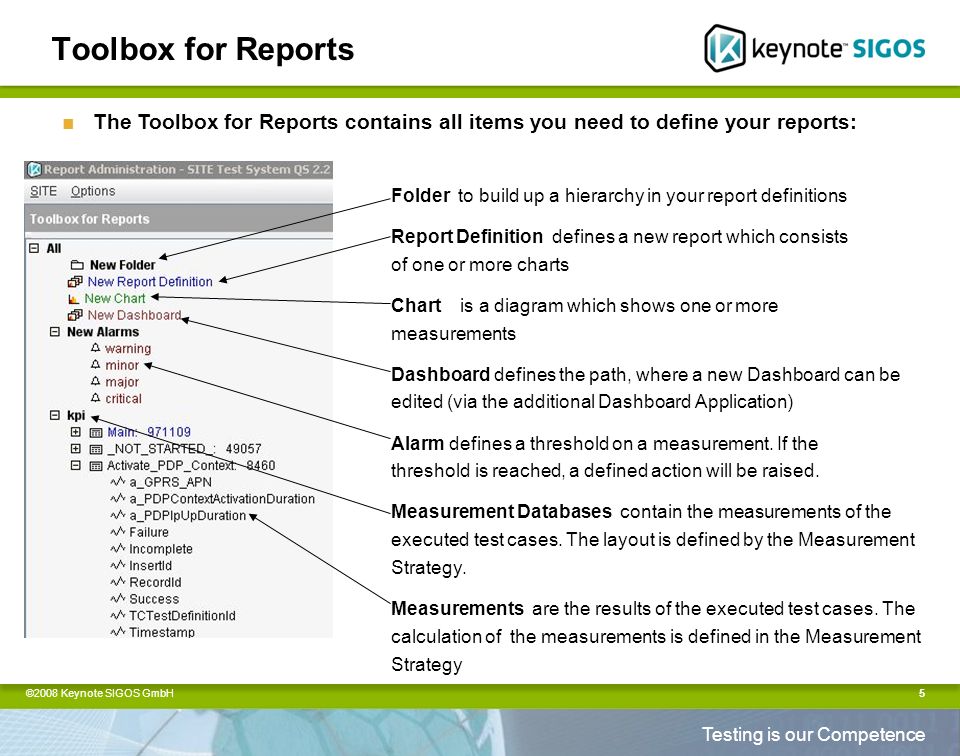960x756 pixels.
Task: Select the Failure measurement row
Action: (x=149, y=532)
